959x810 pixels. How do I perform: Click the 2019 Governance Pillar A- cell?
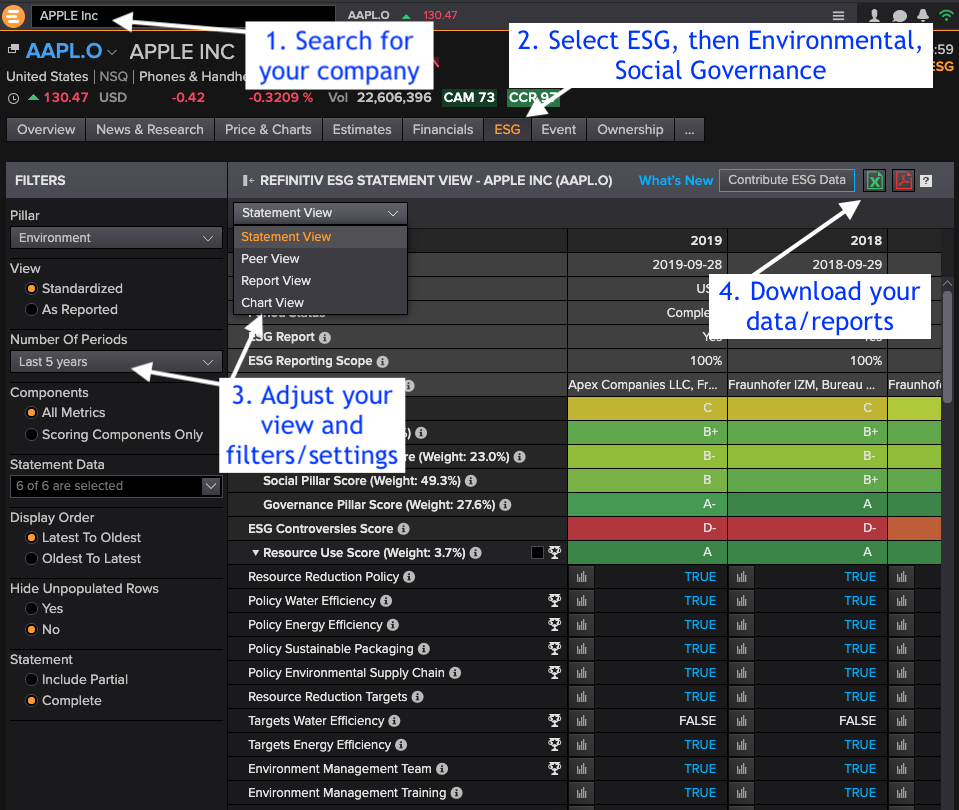click(x=647, y=505)
